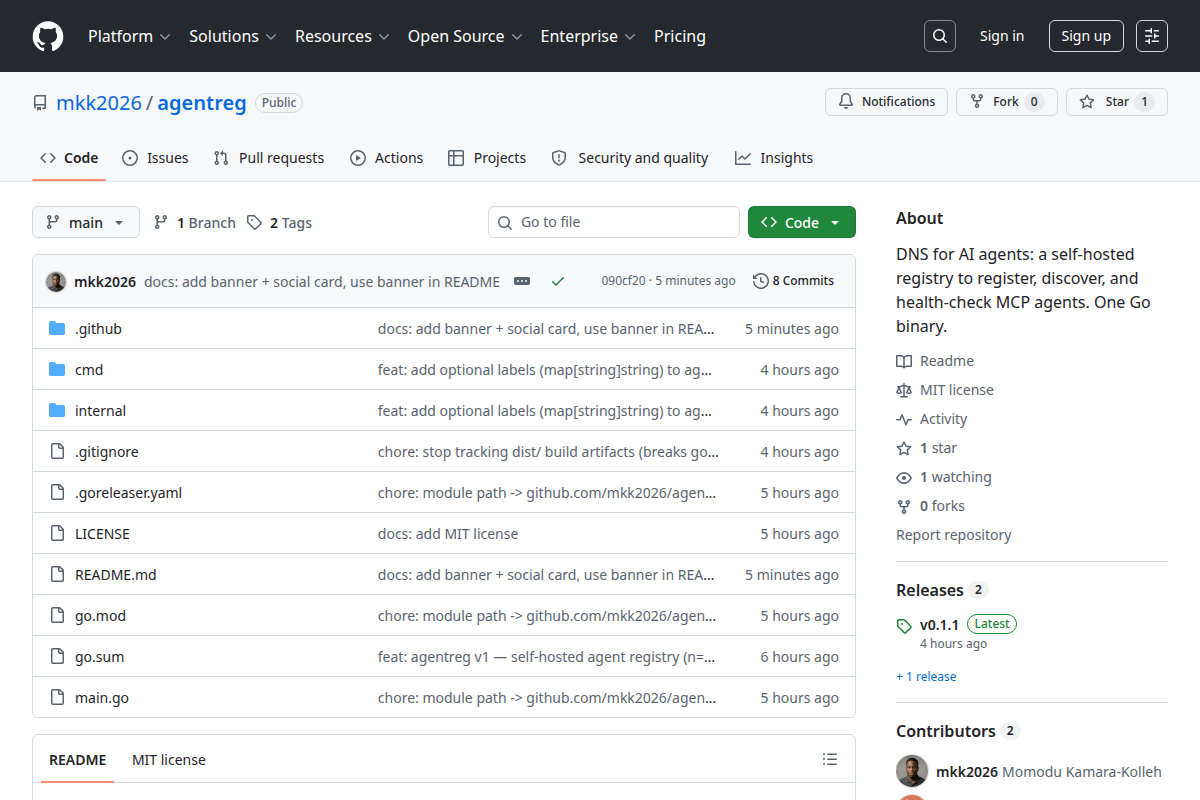
Task: View the 2 Tags link
Action: click(x=279, y=223)
